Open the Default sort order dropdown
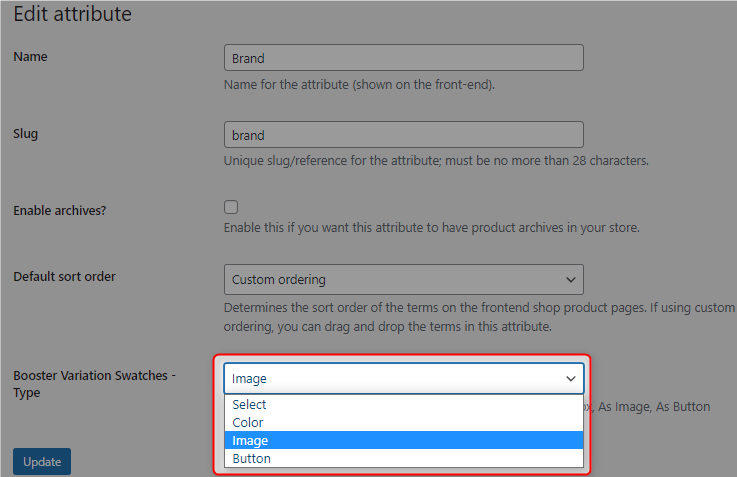This screenshot has height=477, width=737. click(x=404, y=280)
